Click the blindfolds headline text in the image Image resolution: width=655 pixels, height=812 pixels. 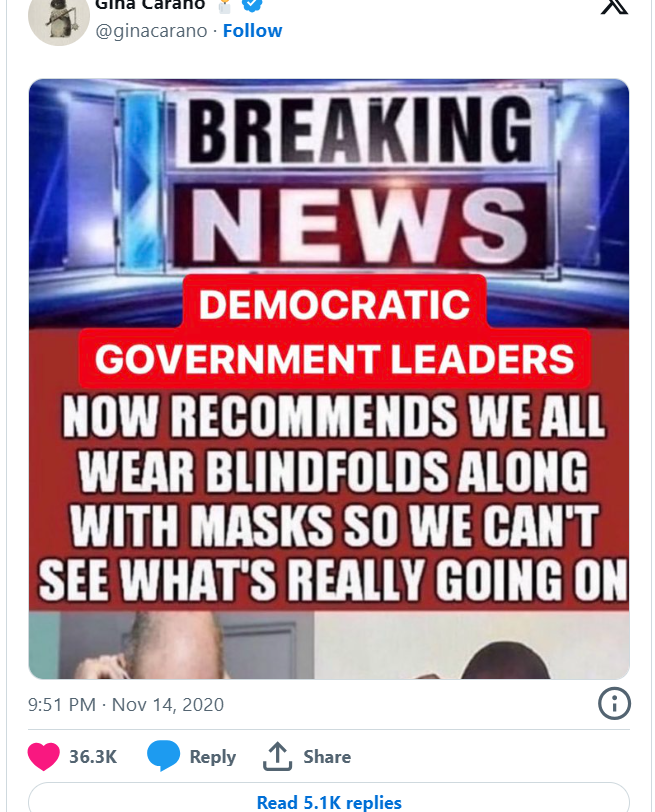click(x=333, y=499)
